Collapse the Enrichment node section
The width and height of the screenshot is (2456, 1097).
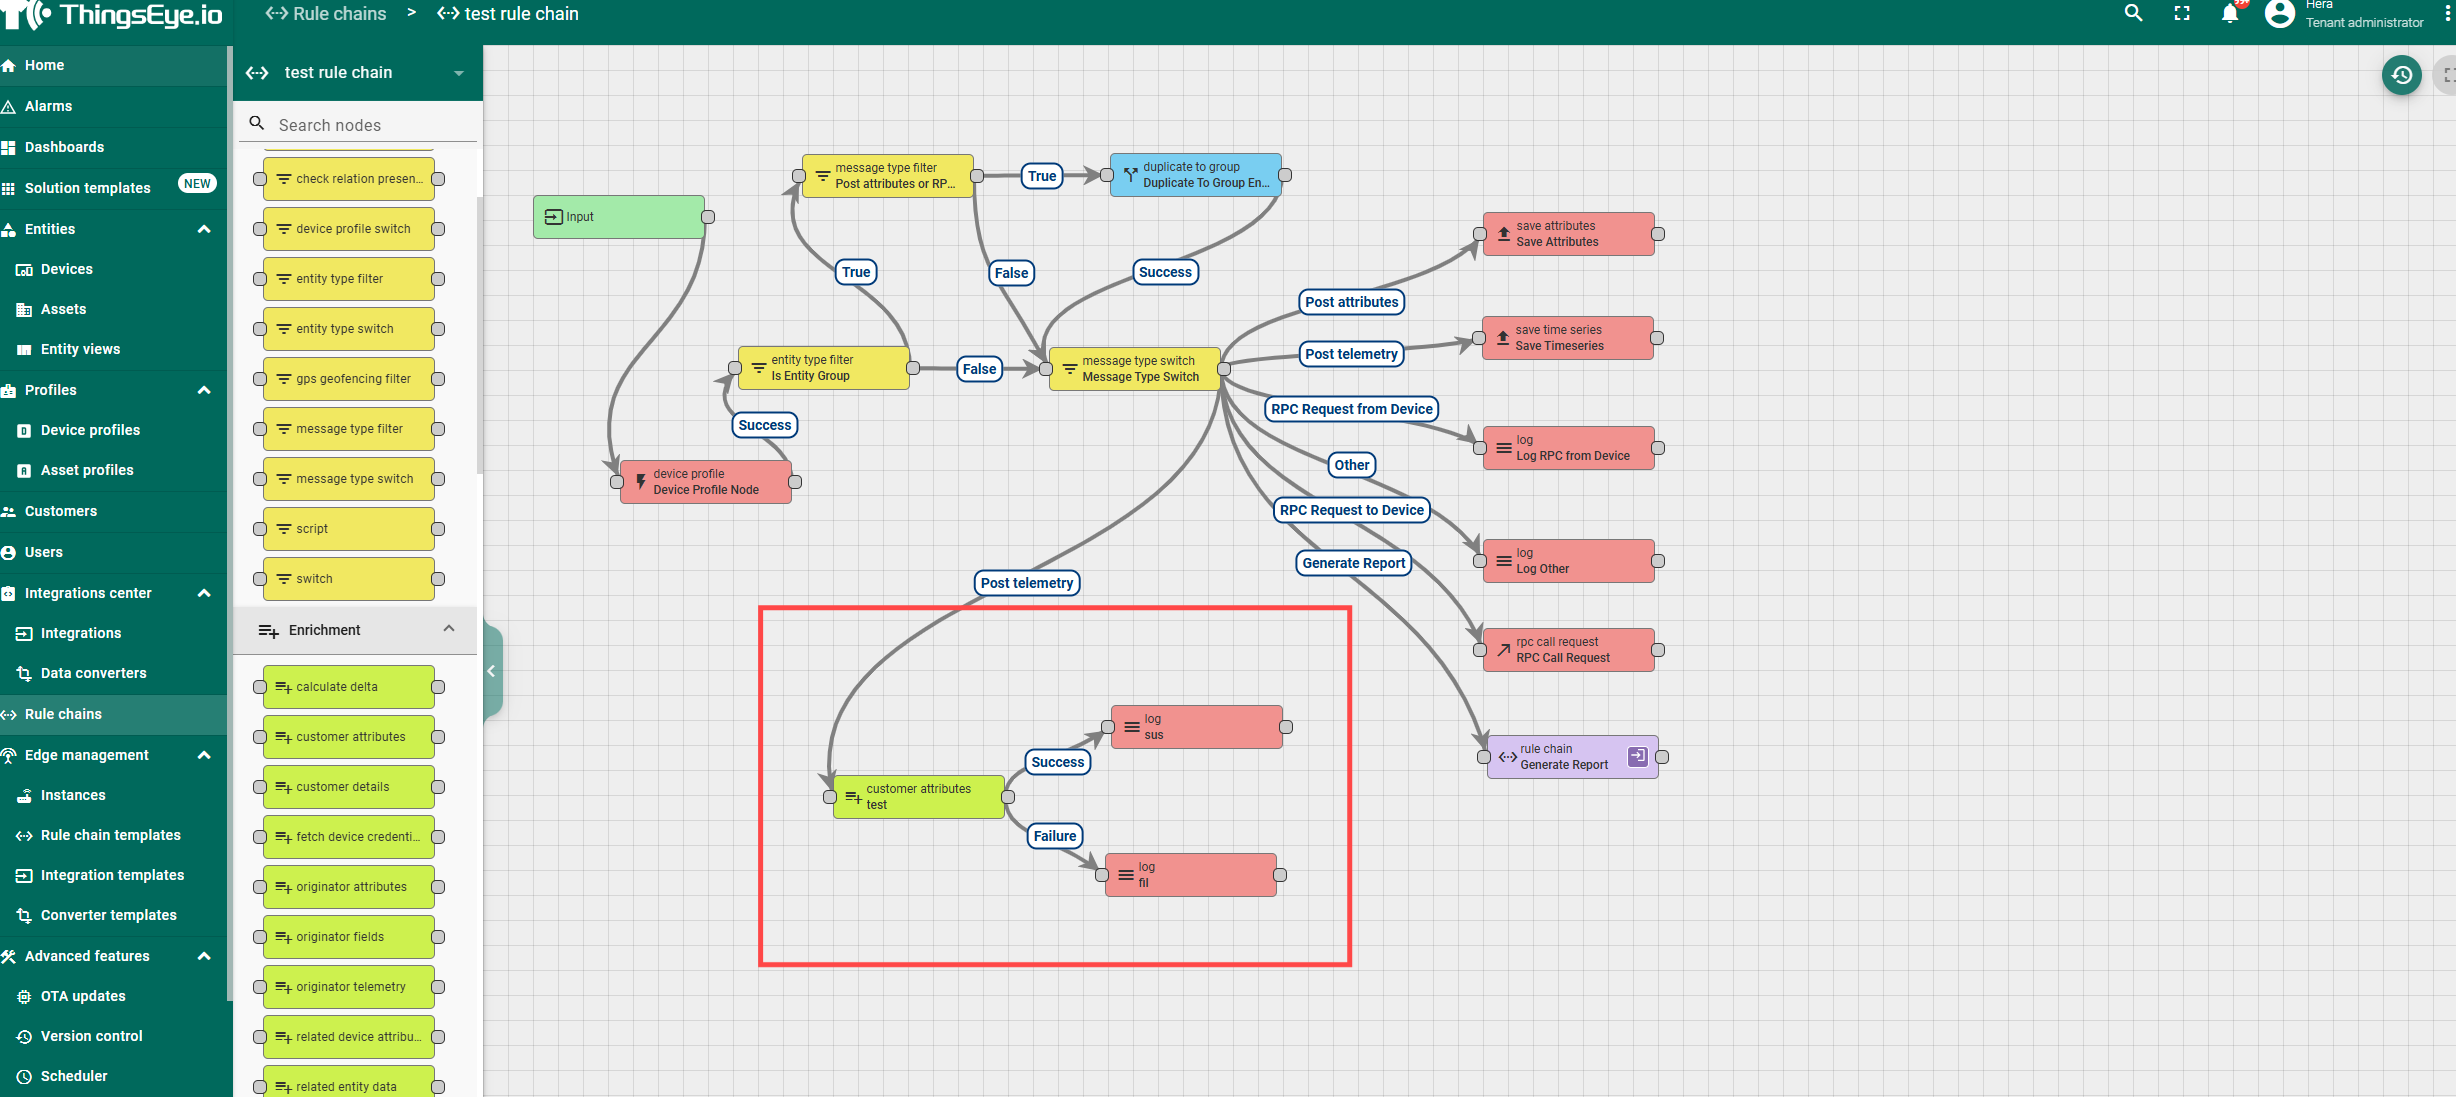(448, 629)
